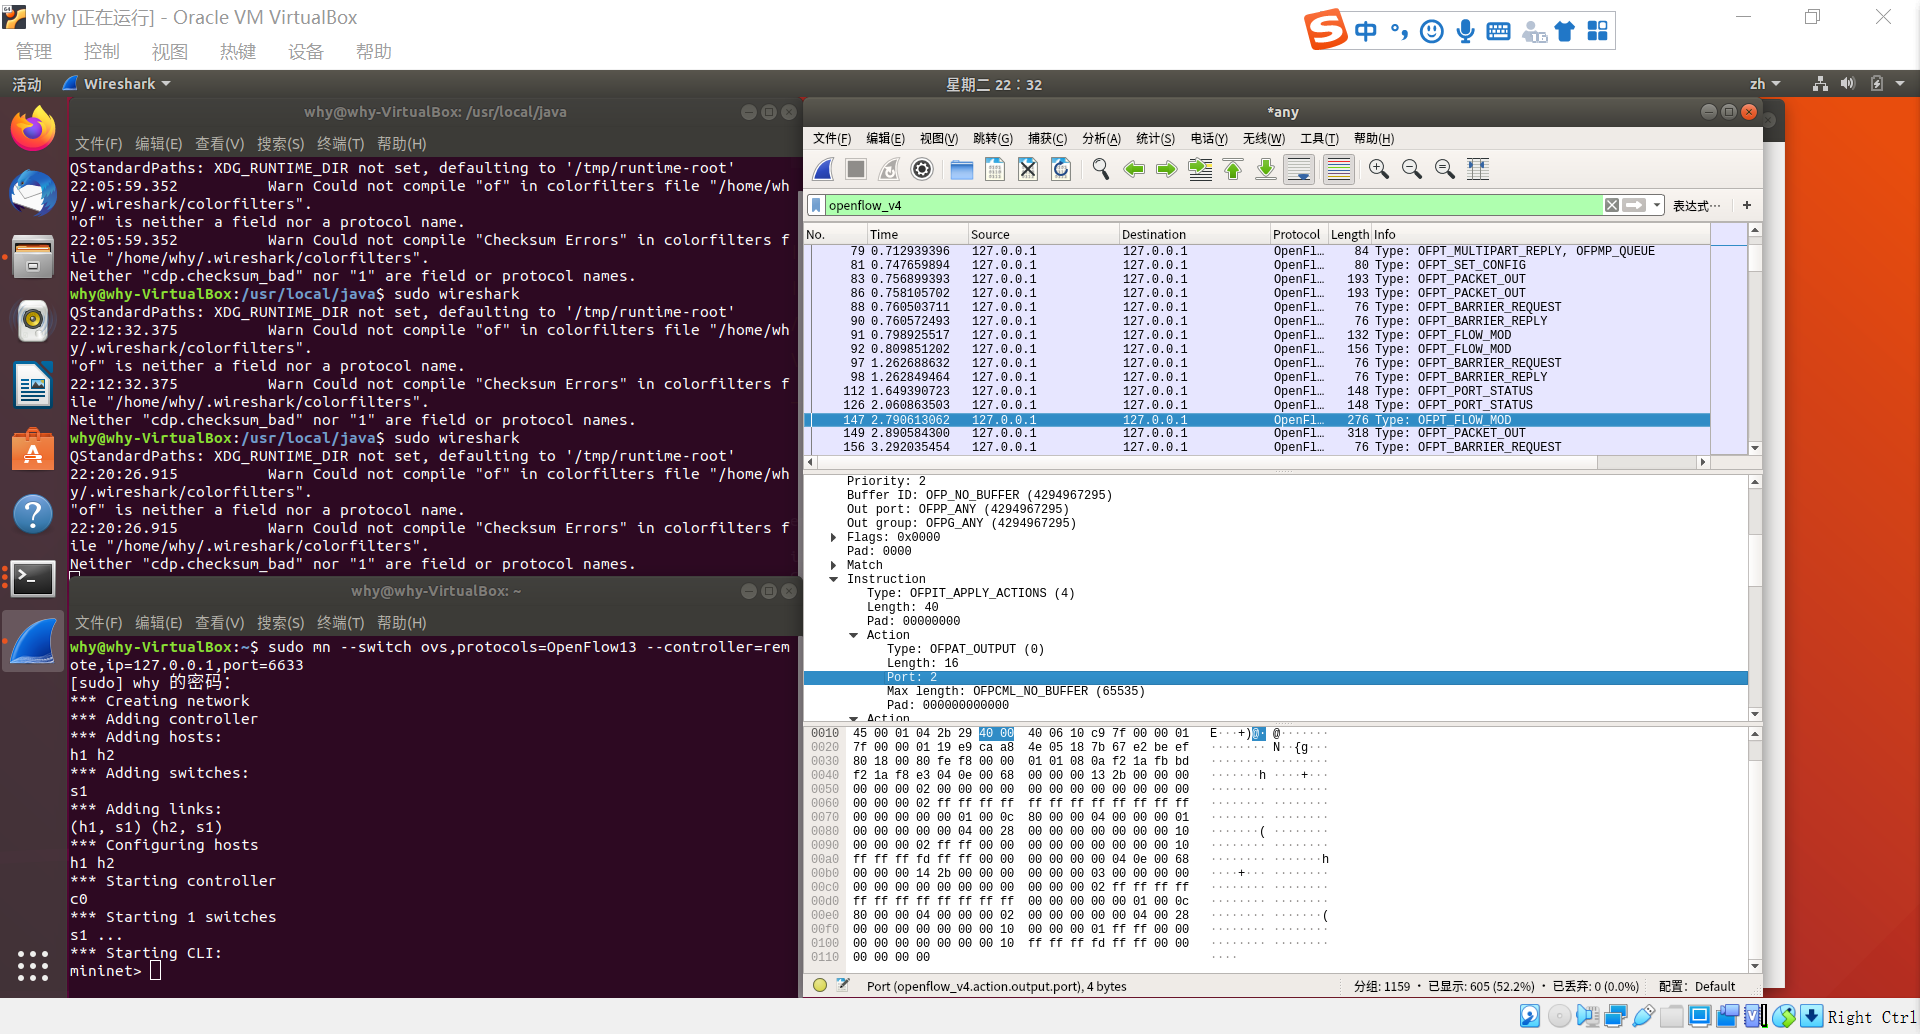
Task: Go back to previous packet
Action: 1134,170
